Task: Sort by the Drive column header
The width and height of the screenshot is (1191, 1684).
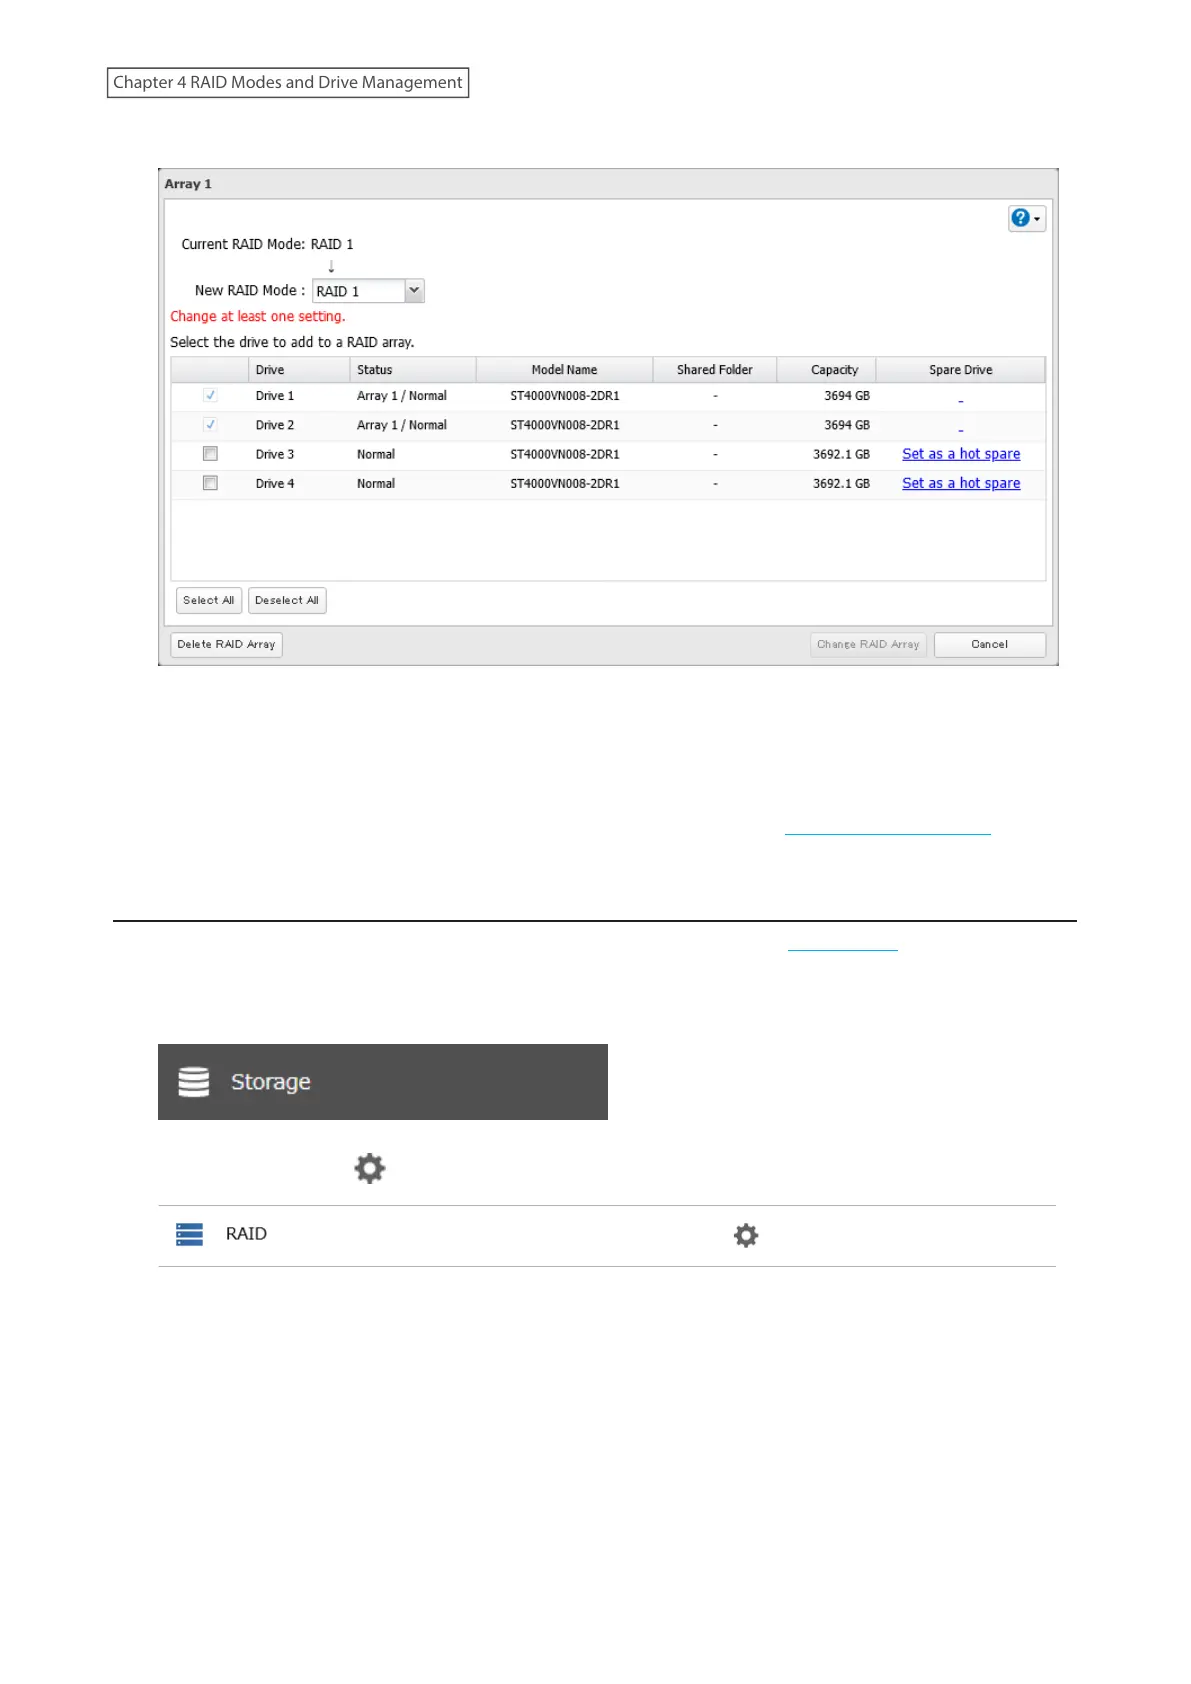Action: [x=299, y=370]
